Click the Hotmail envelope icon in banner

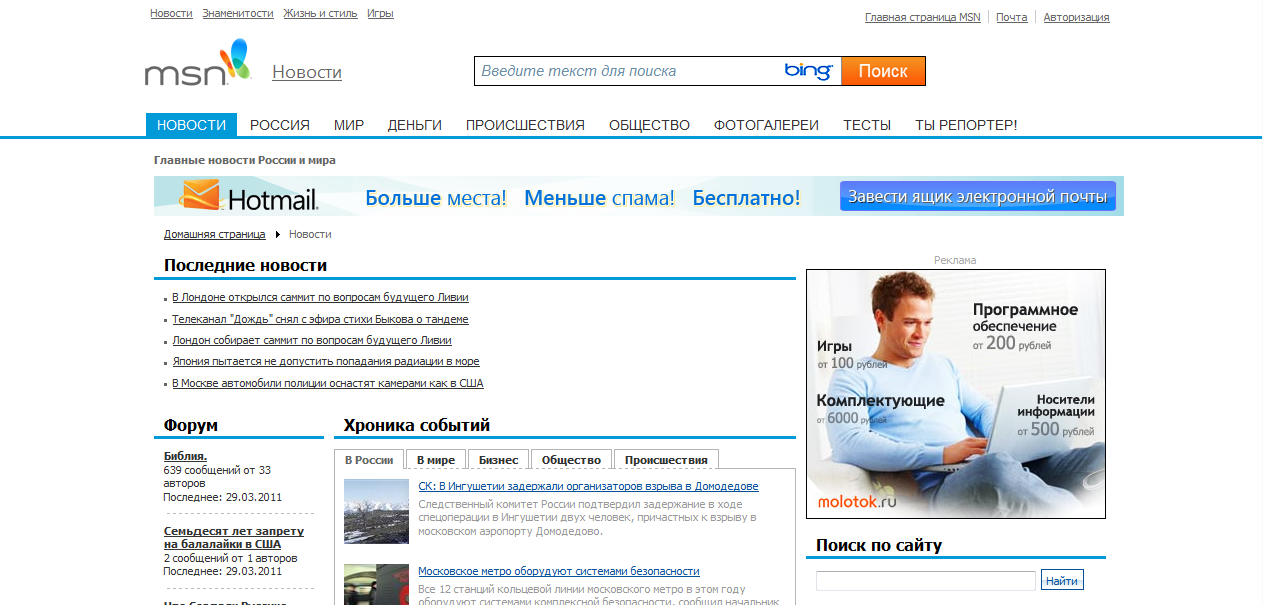pyautogui.click(x=201, y=197)
